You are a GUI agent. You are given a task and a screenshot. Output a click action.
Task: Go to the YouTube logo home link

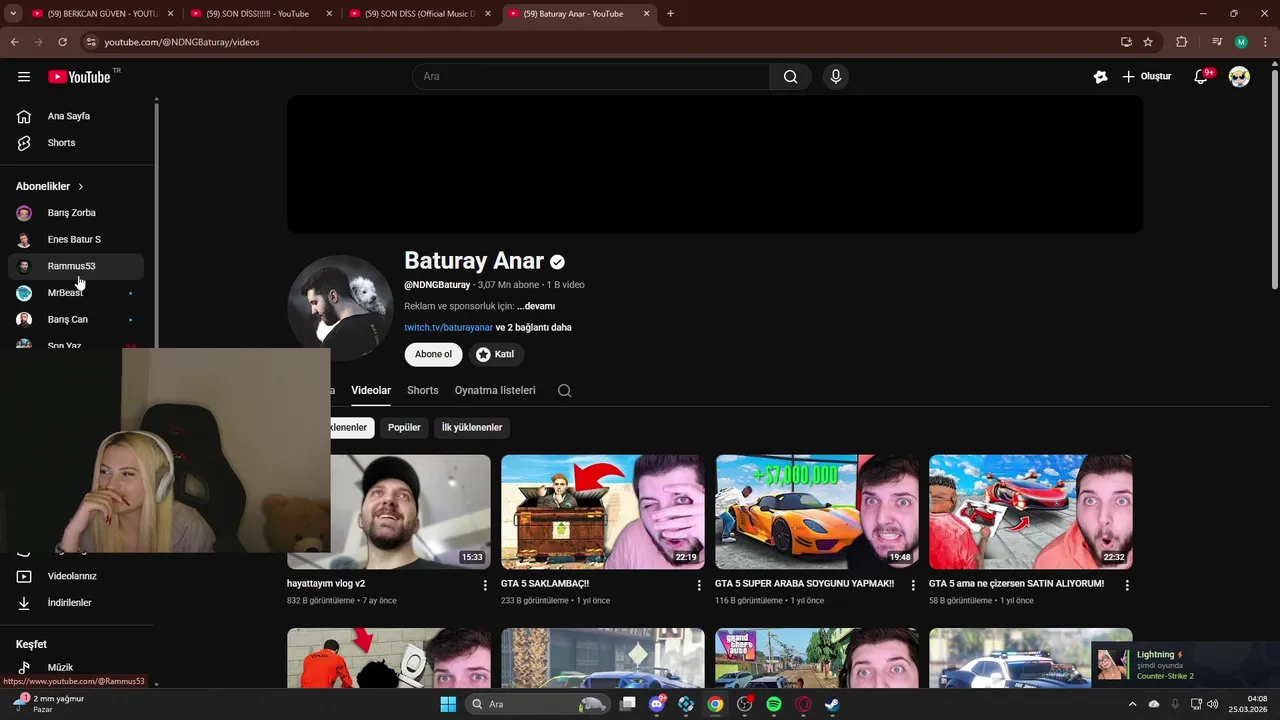click(79, 77)
